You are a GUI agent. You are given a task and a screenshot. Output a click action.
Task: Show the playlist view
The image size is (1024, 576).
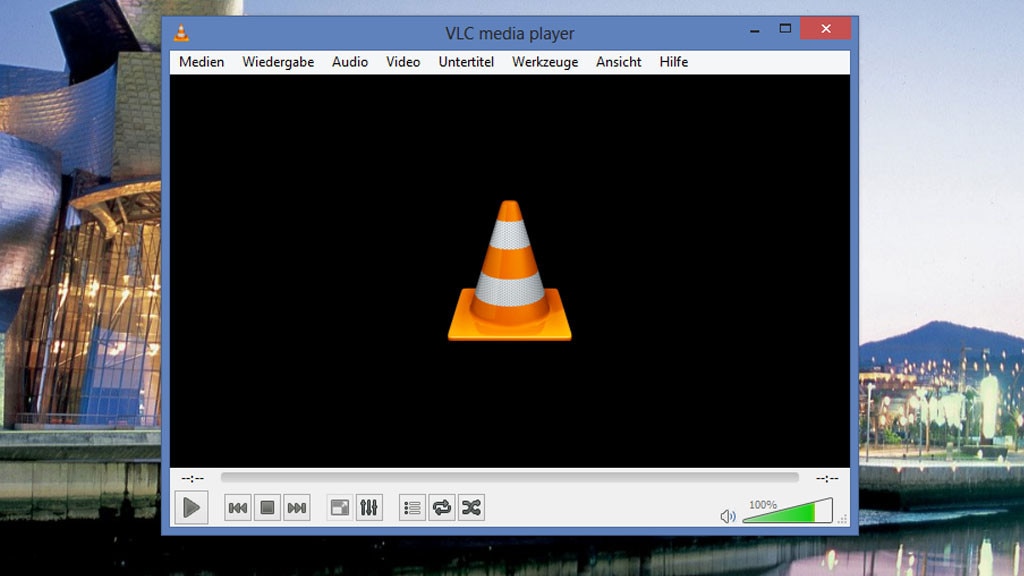[x=411, y=507]
